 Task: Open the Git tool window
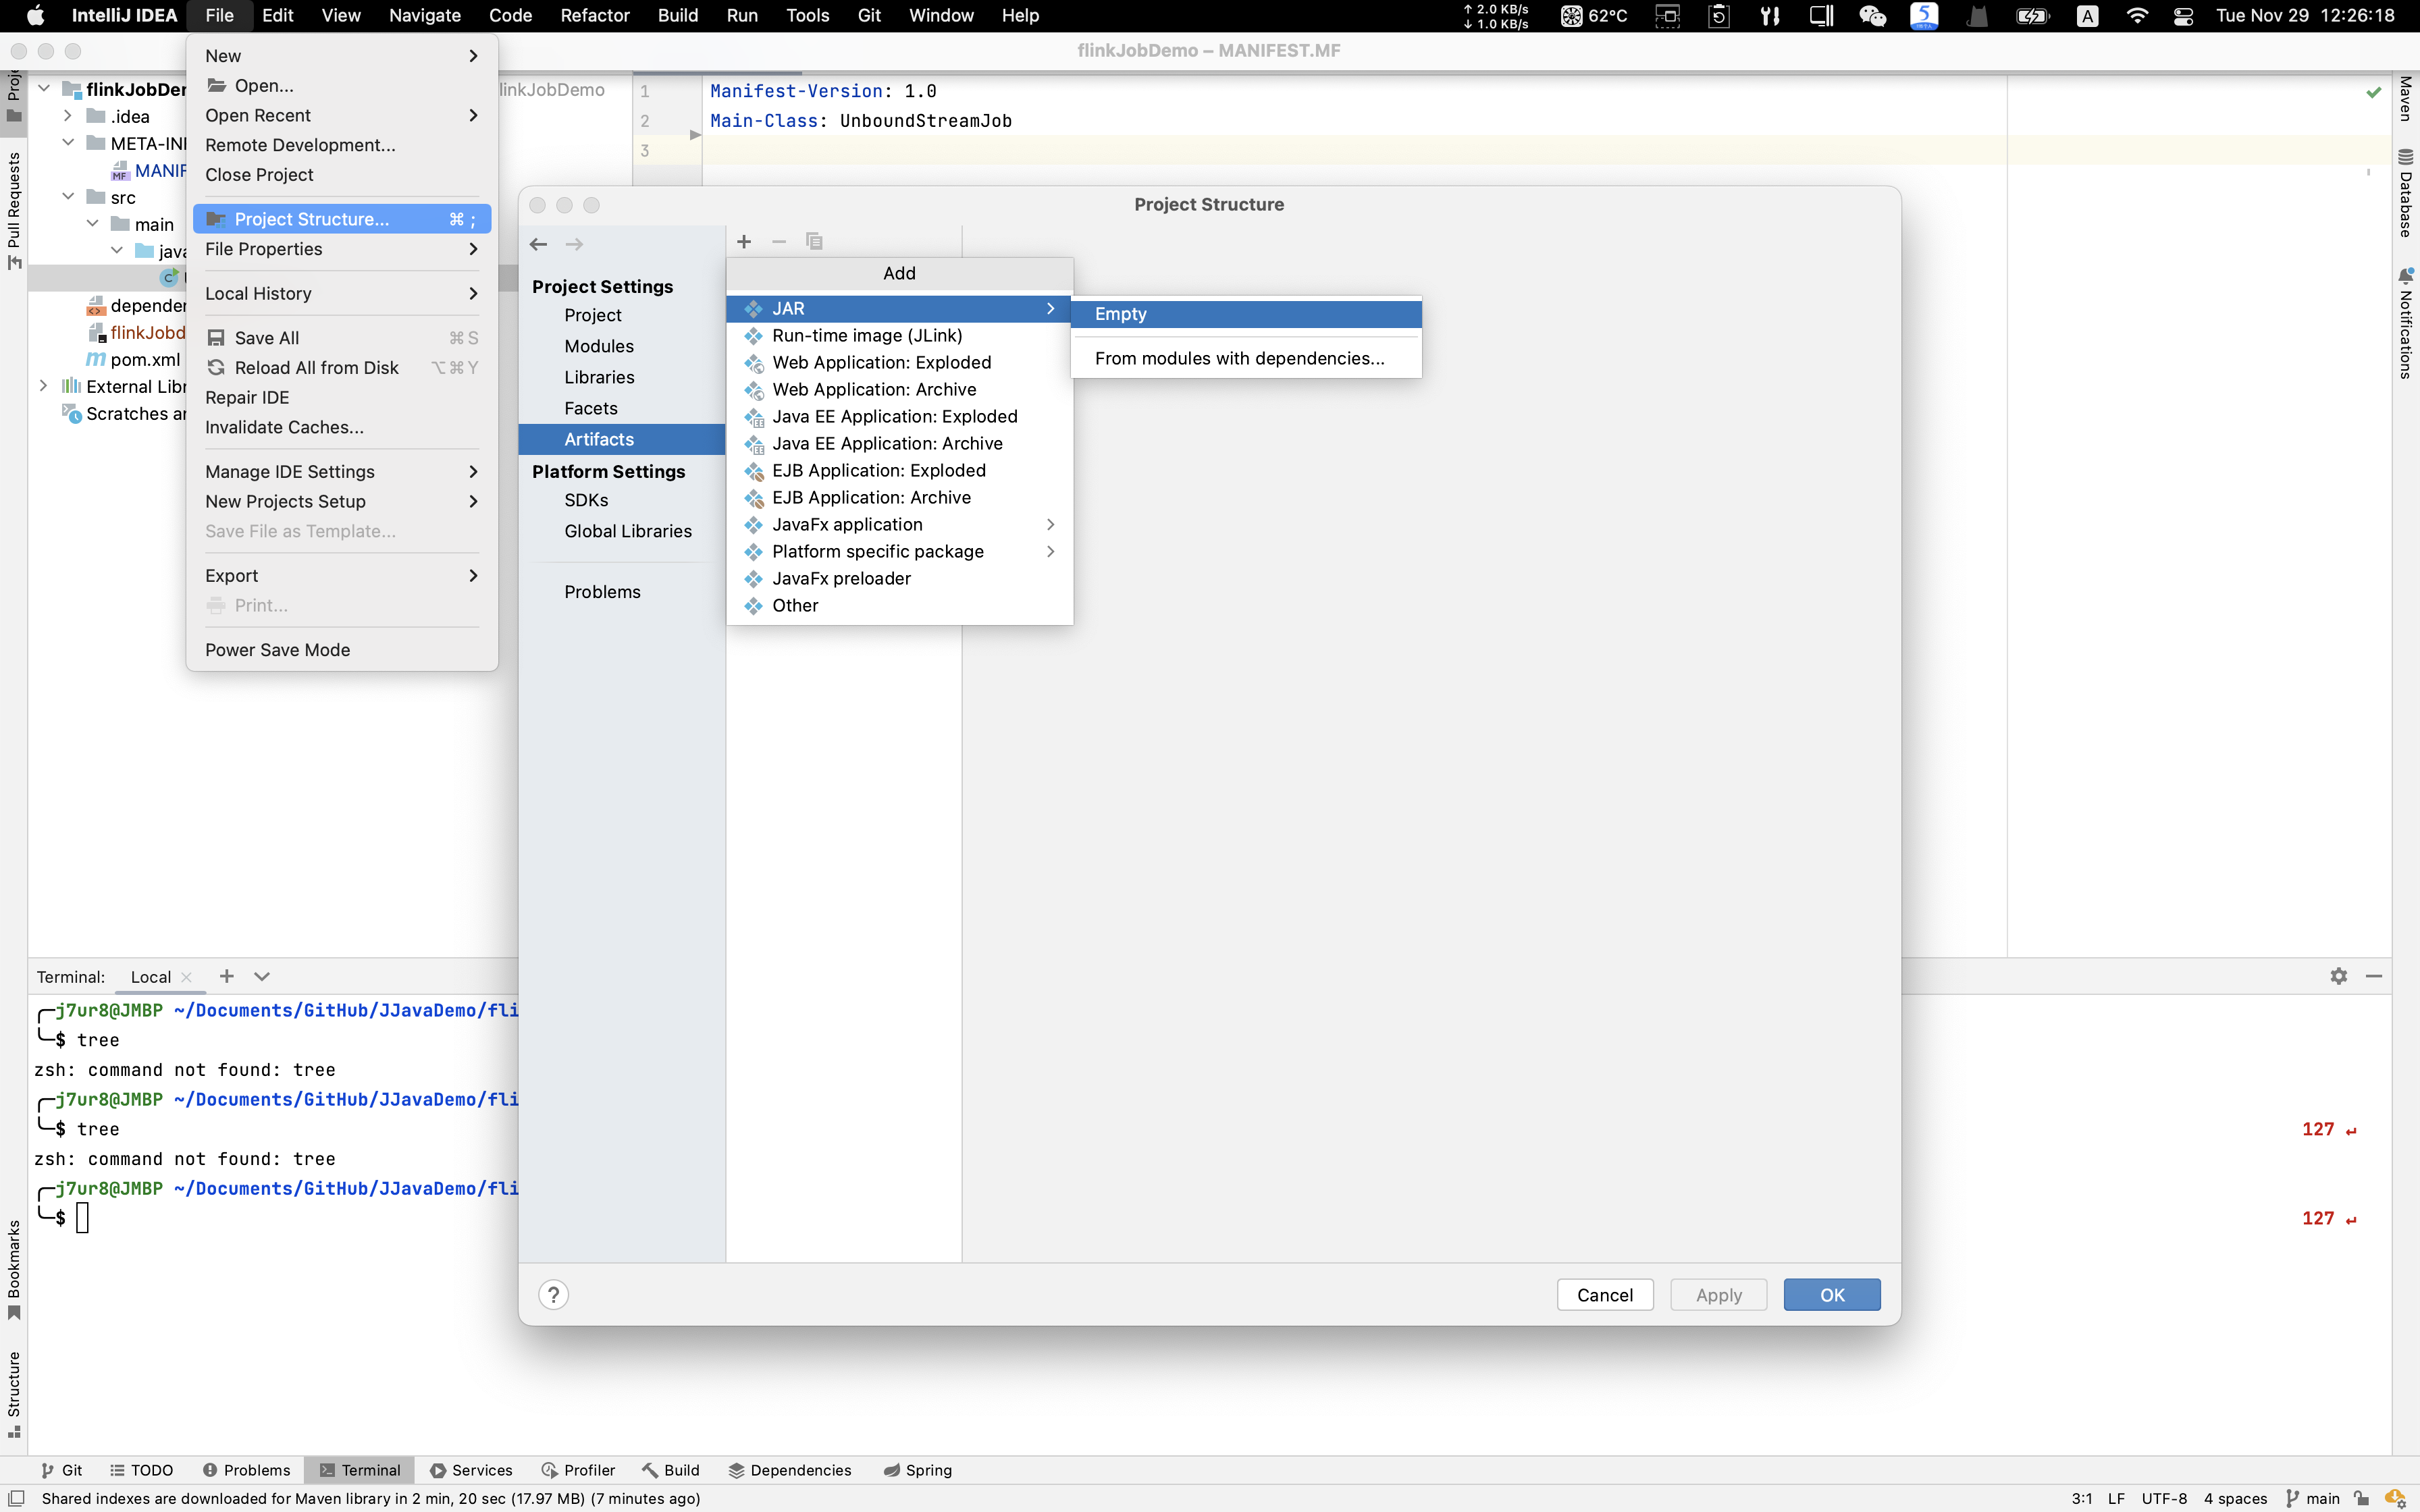[62, 1470]
